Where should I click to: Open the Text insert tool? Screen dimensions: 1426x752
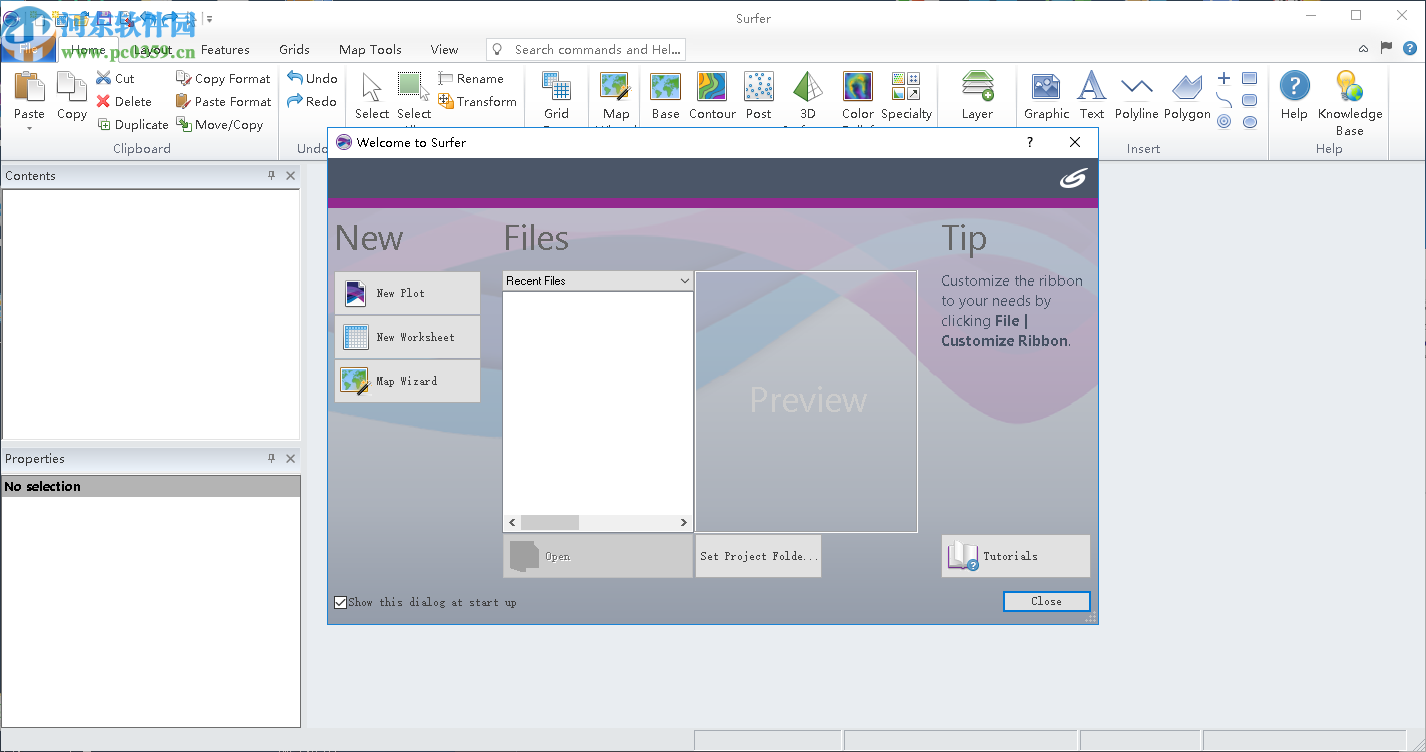[1091, 95]
